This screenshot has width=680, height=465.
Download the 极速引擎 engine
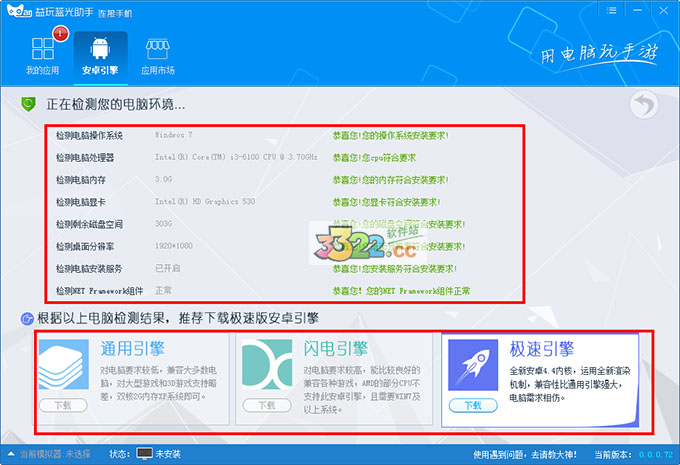[x=473, y=405]
